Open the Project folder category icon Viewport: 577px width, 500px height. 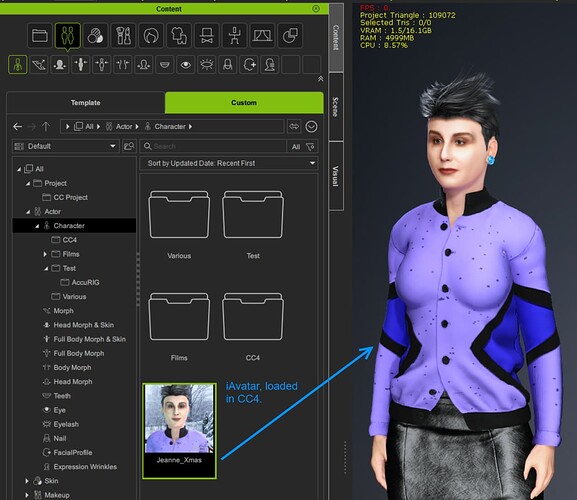[40, 36]
